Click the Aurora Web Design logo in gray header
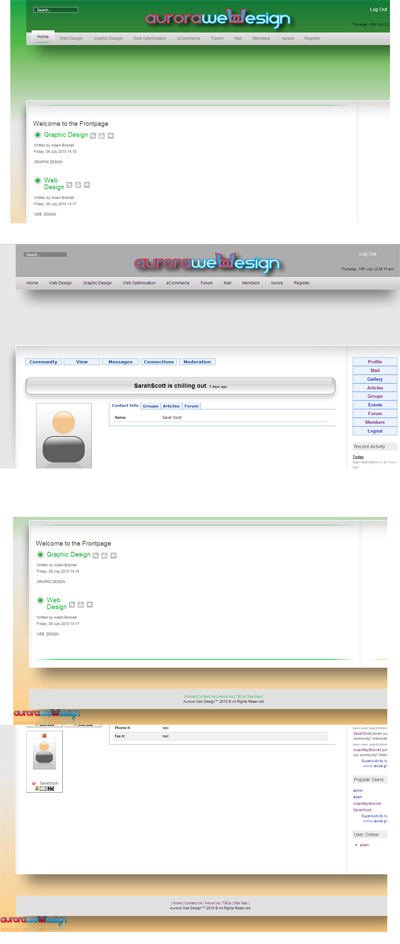The width and height of the screenshot is (400, 944). point(207,262)
